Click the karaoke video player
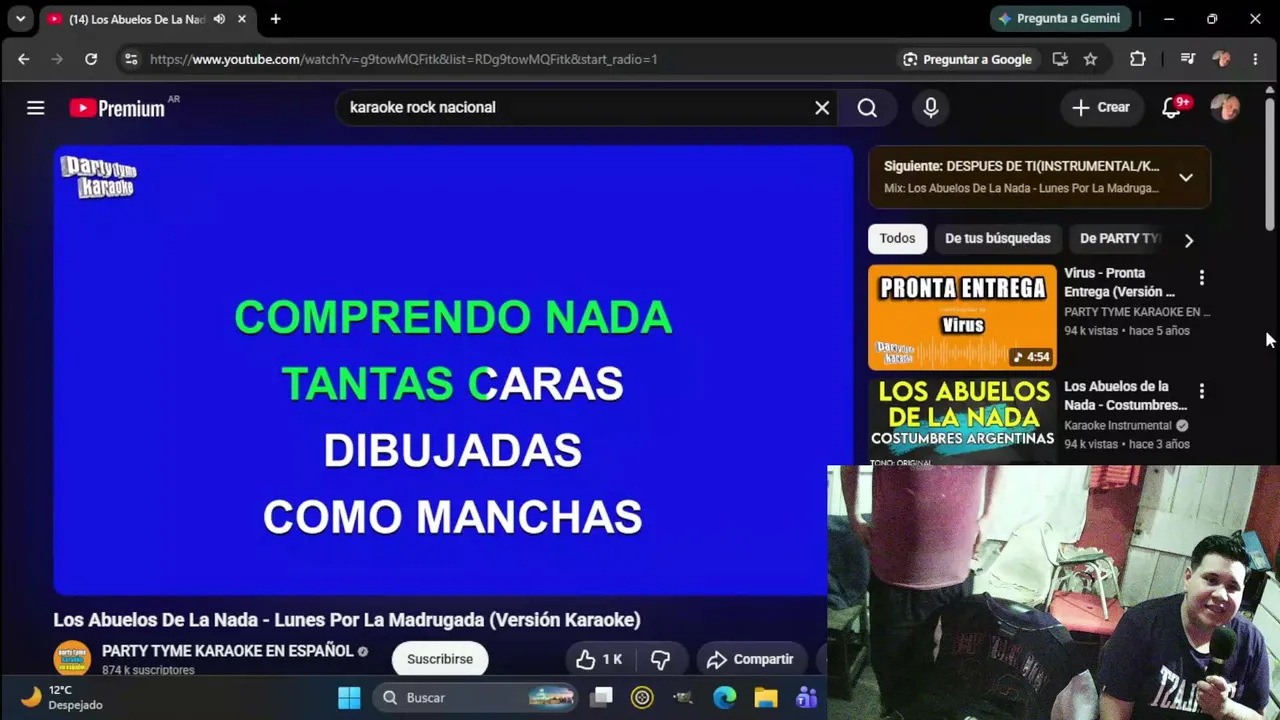The image size is (1280, 720). [x=453, y=371]
